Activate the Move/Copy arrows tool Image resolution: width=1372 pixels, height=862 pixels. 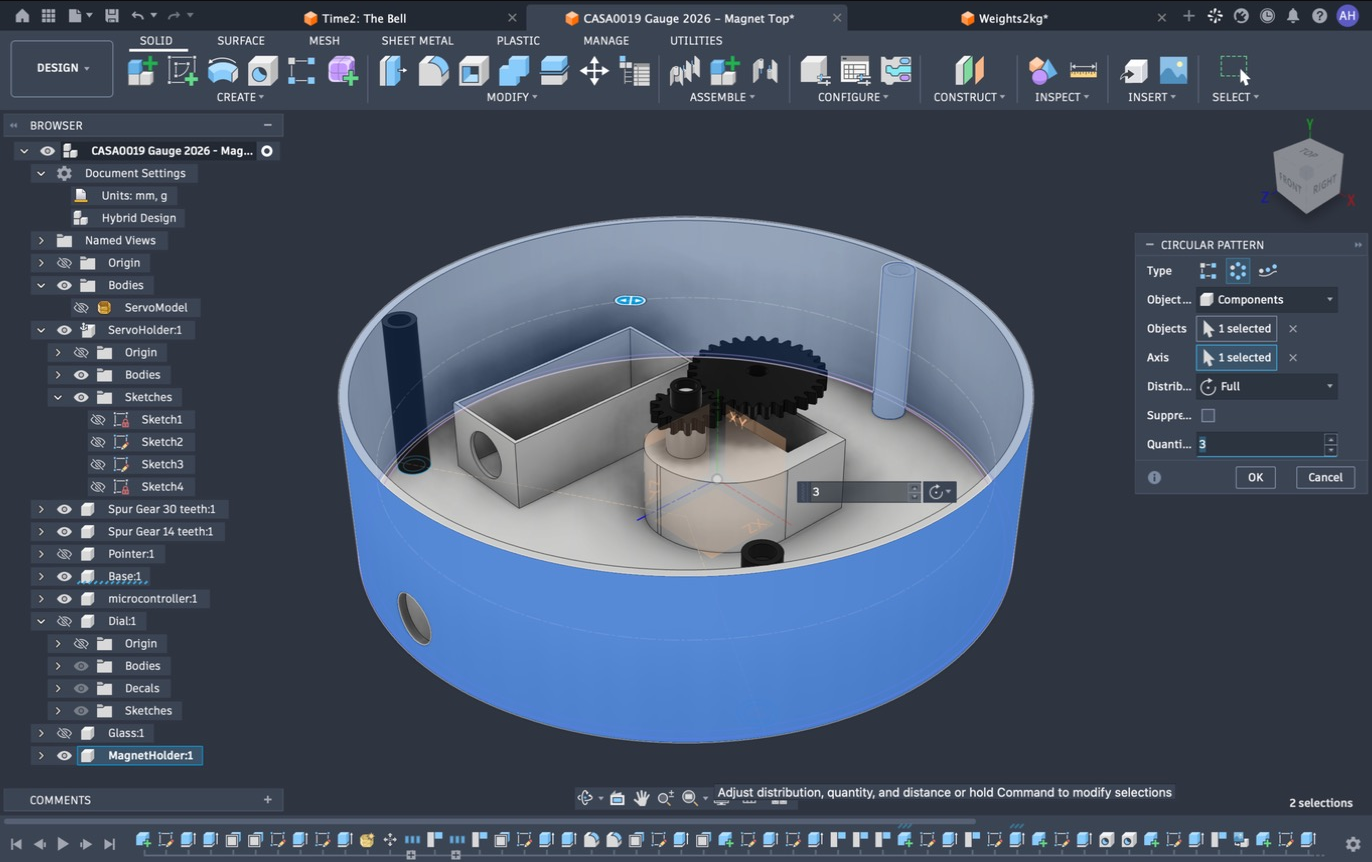[x=594, y=71]
